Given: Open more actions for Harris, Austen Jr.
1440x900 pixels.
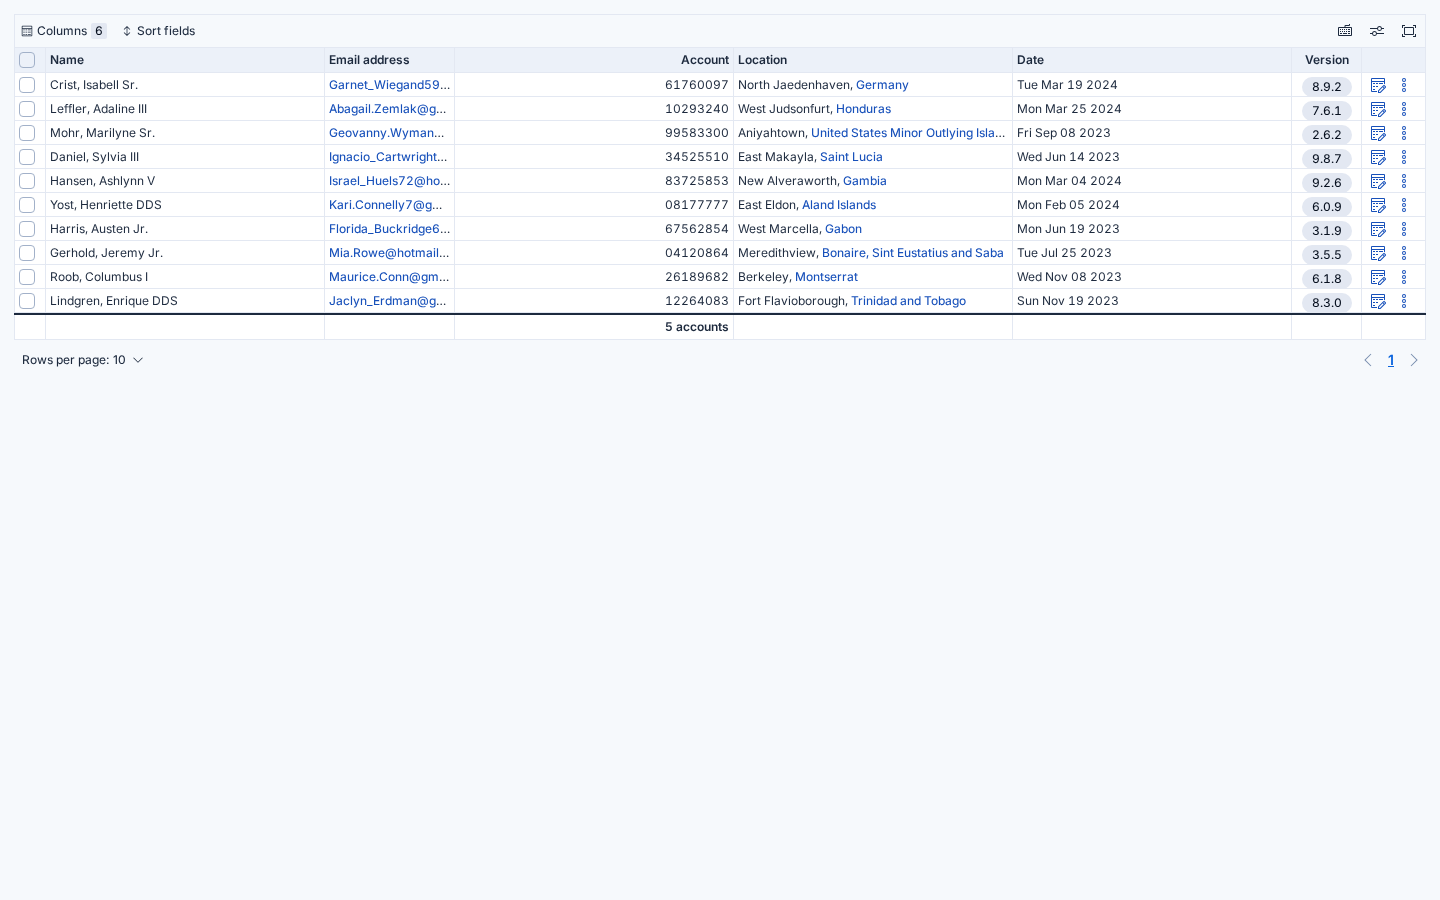Looking at the screenshot, I should tap(1404, 229).
